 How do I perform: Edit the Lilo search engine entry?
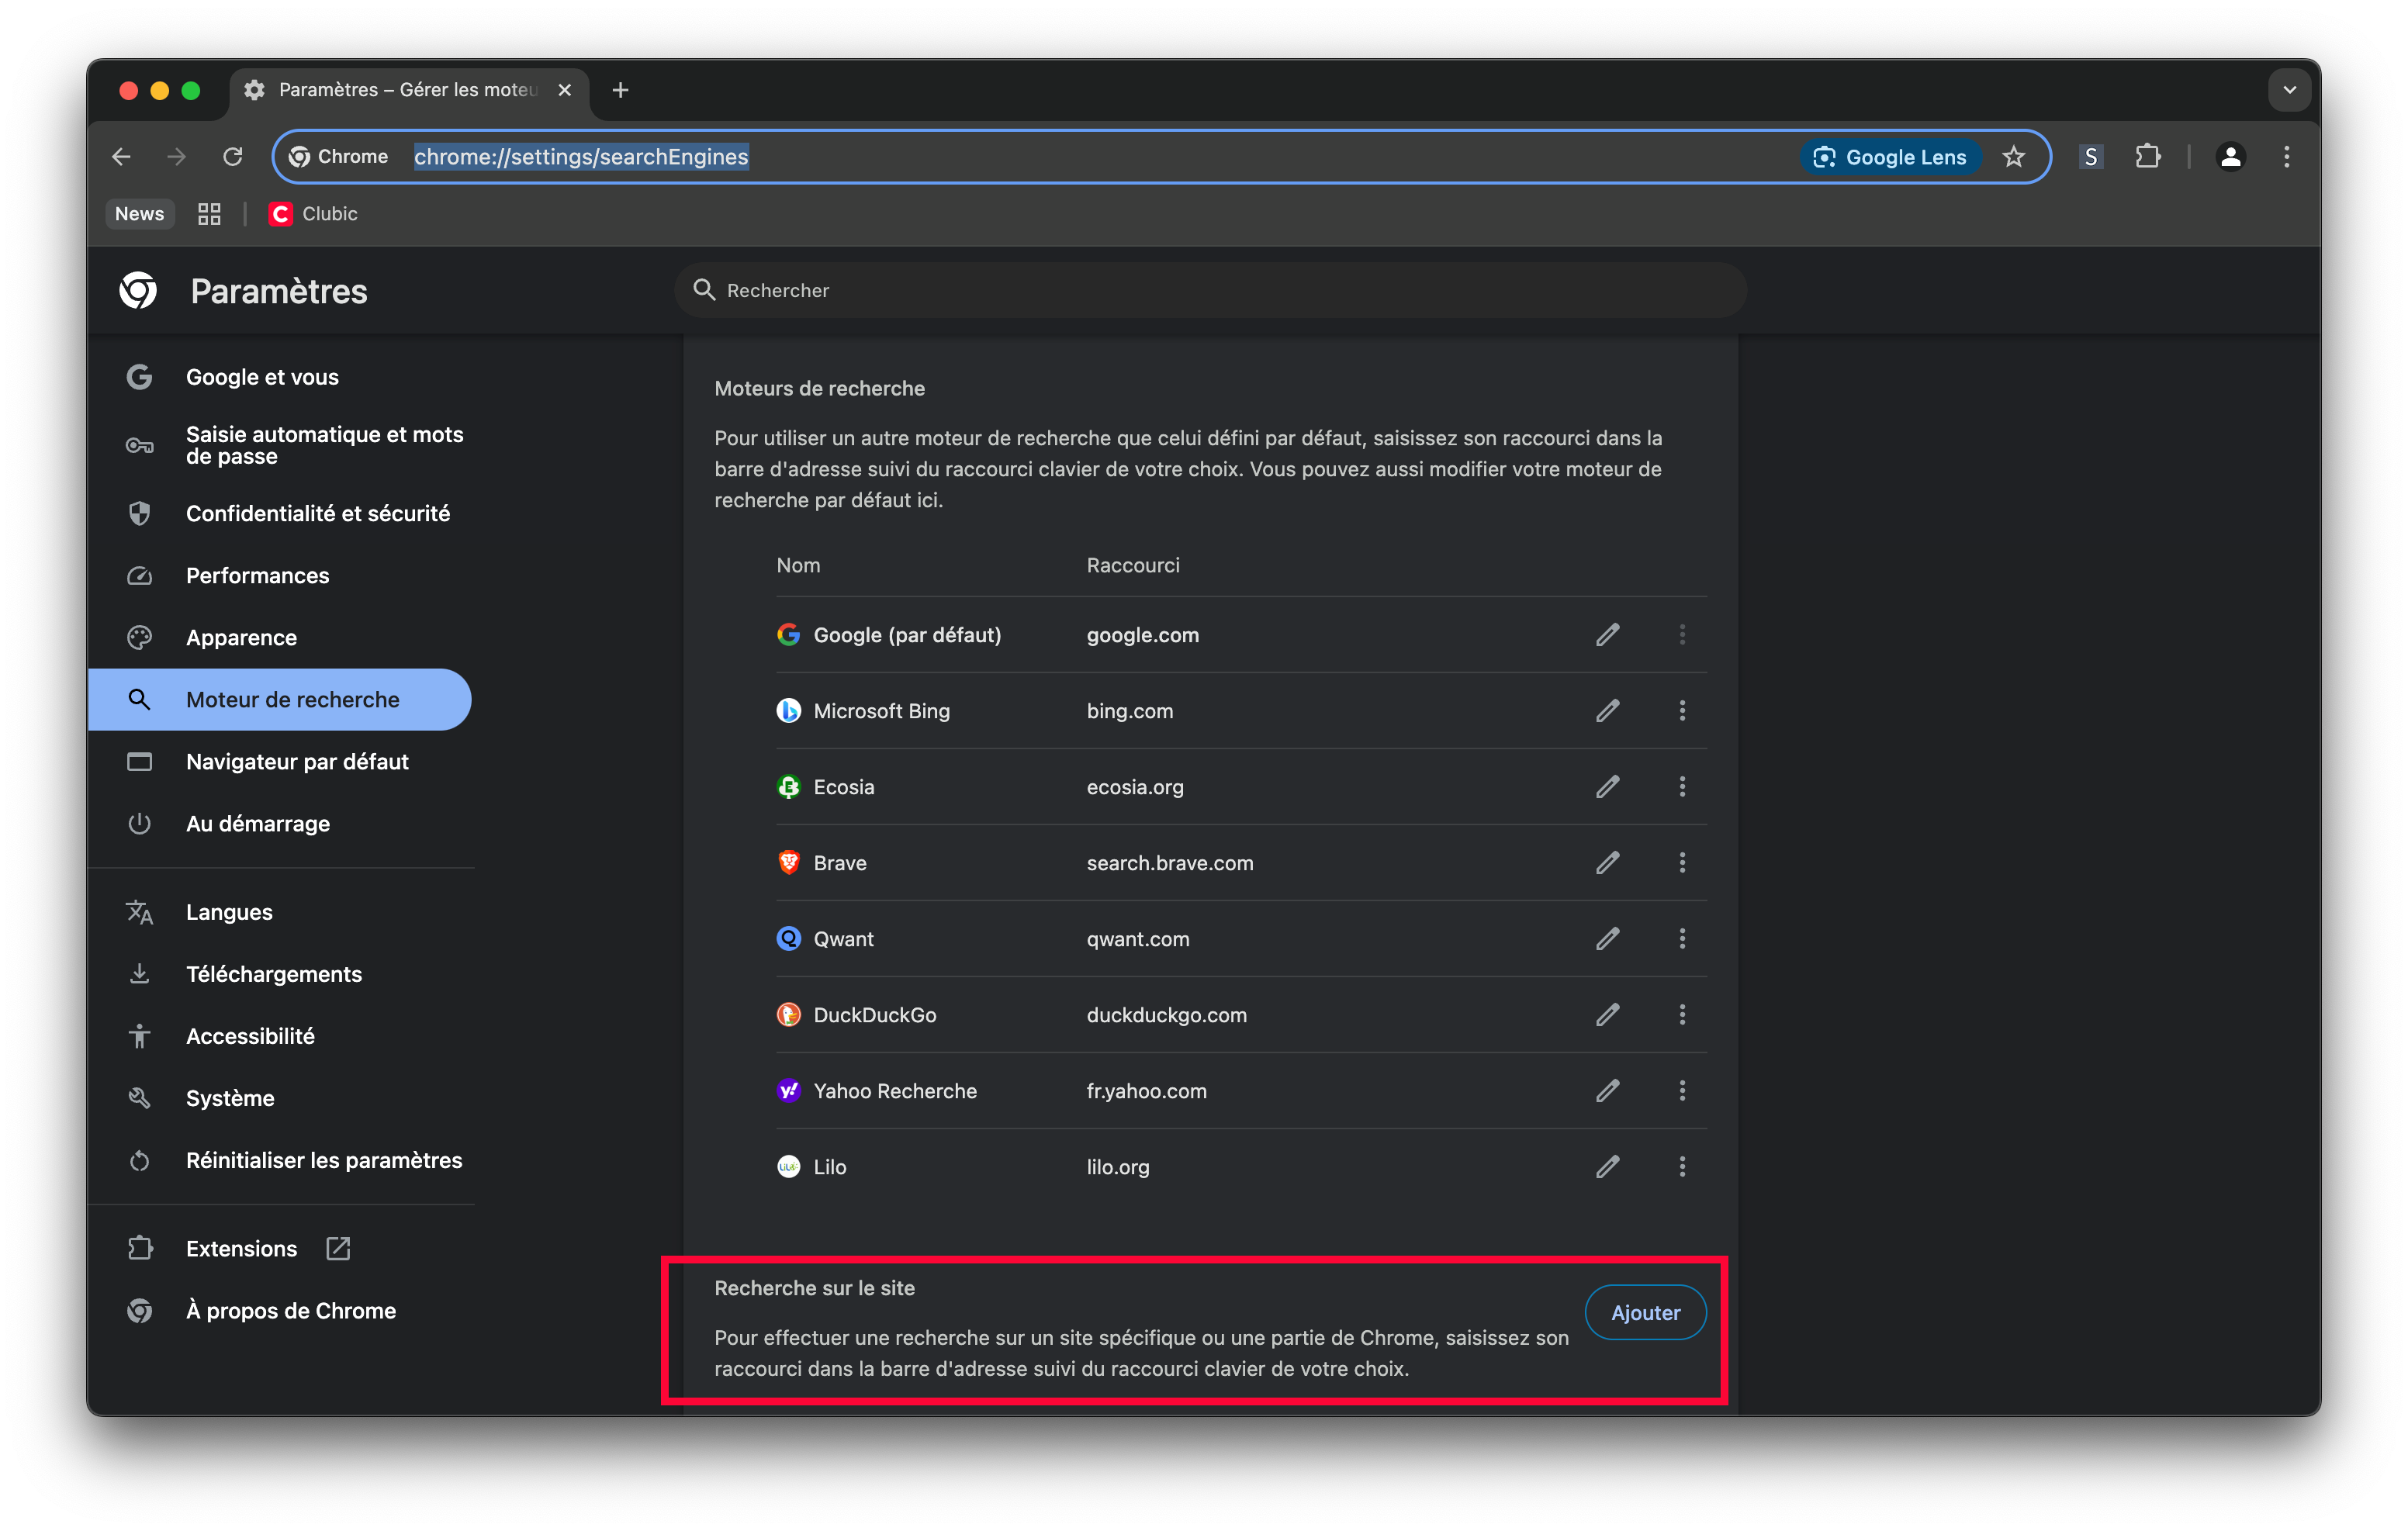point(1607,1167)
